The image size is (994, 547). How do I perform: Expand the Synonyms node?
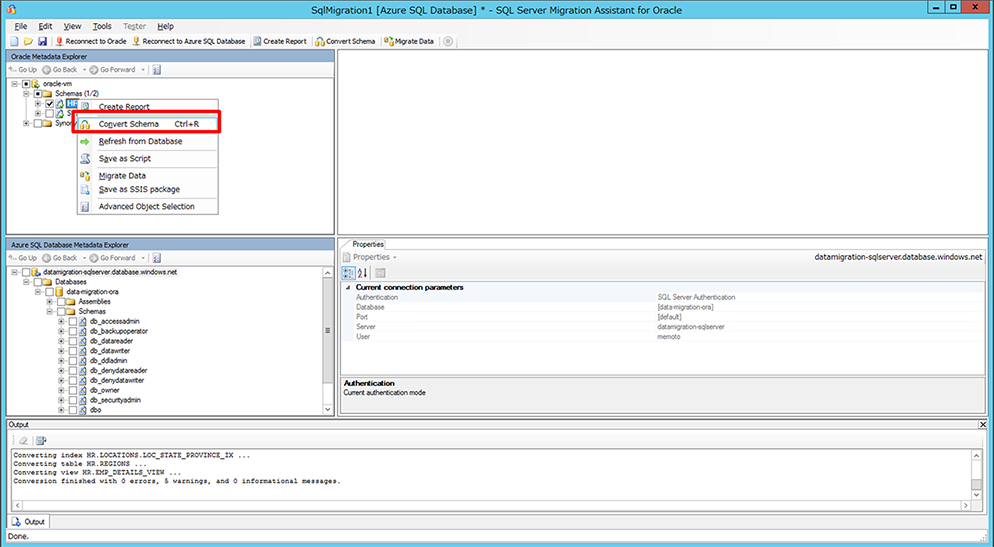tap(27, 123)
